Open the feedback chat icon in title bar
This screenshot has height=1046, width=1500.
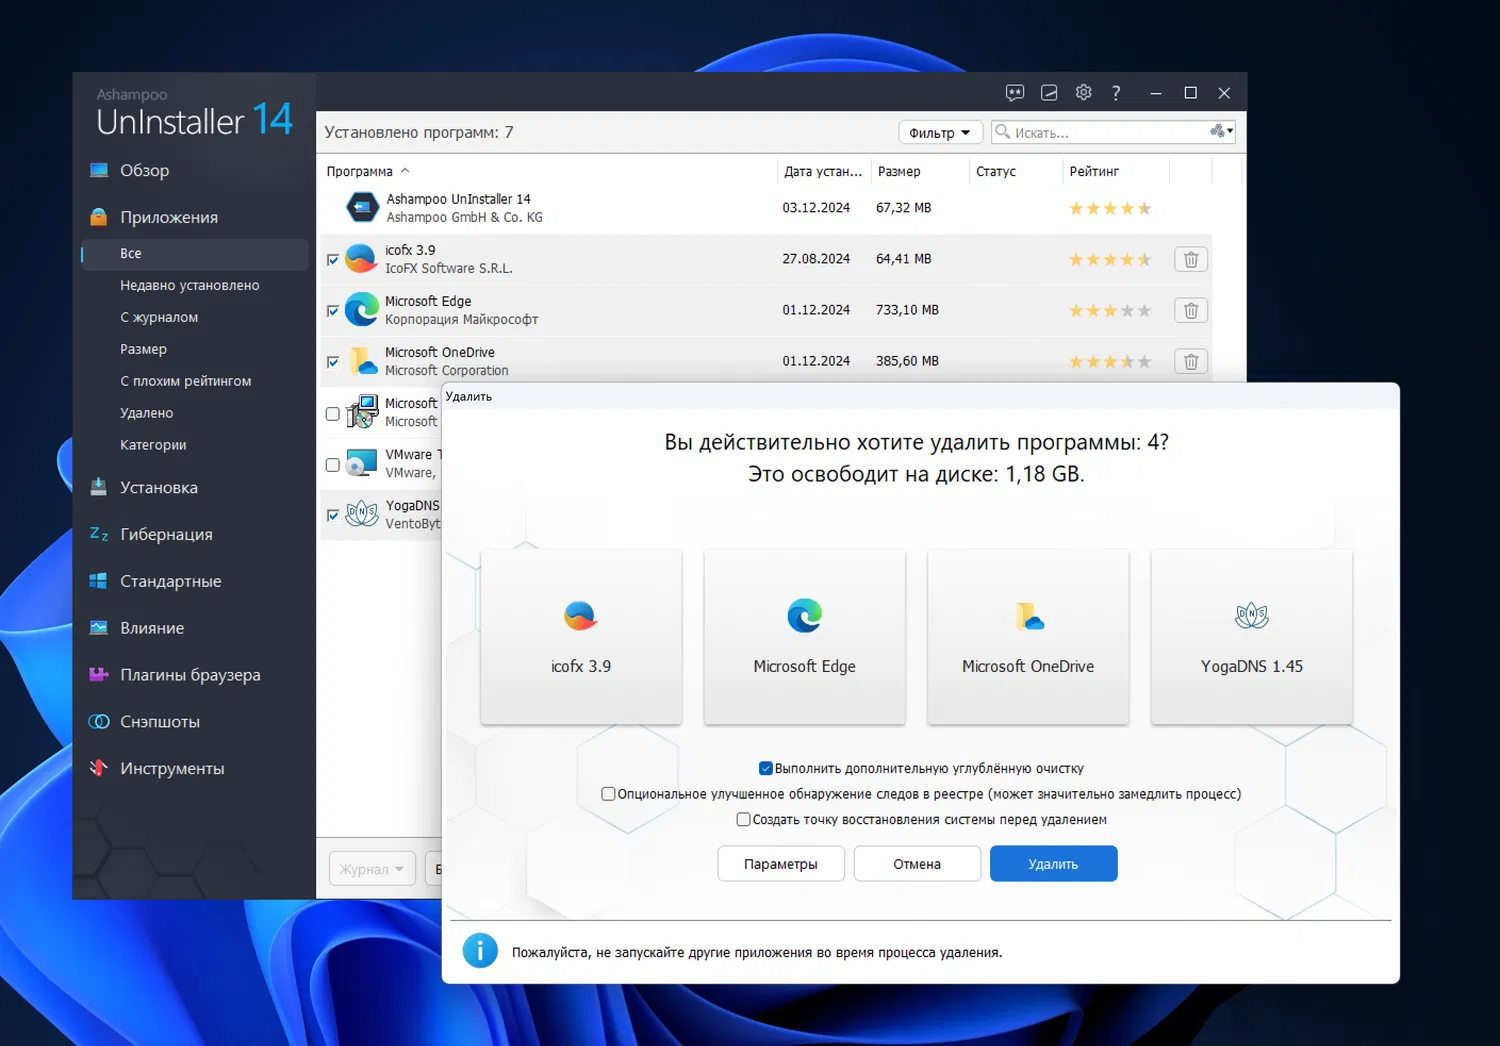pyautogui.click(x=1015, y=93)
